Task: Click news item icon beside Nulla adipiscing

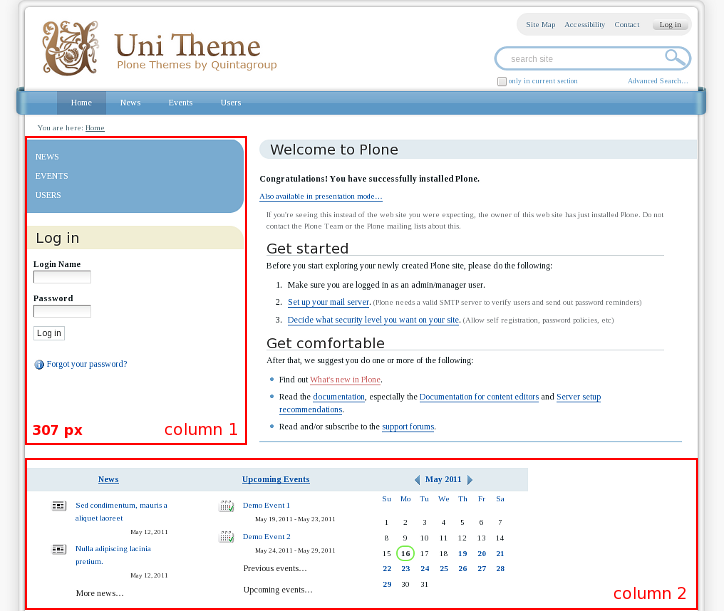Action: [x=59, y=549]
